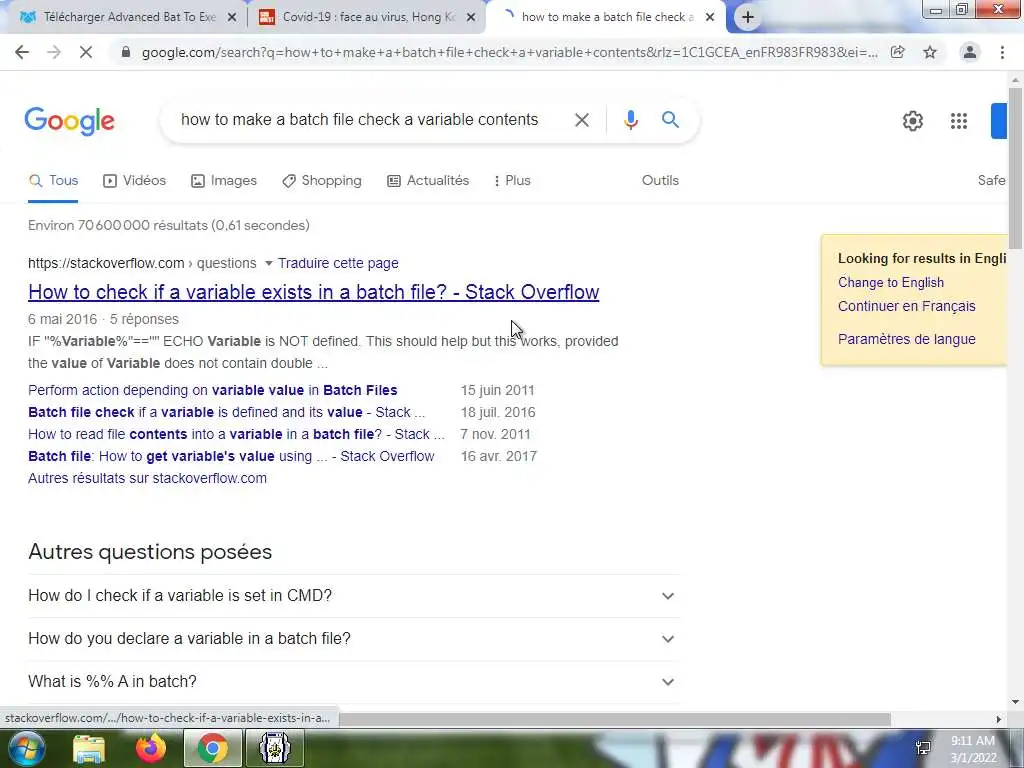Click the 'Environ 70 600 000 résultats' text

pos(168,225)
